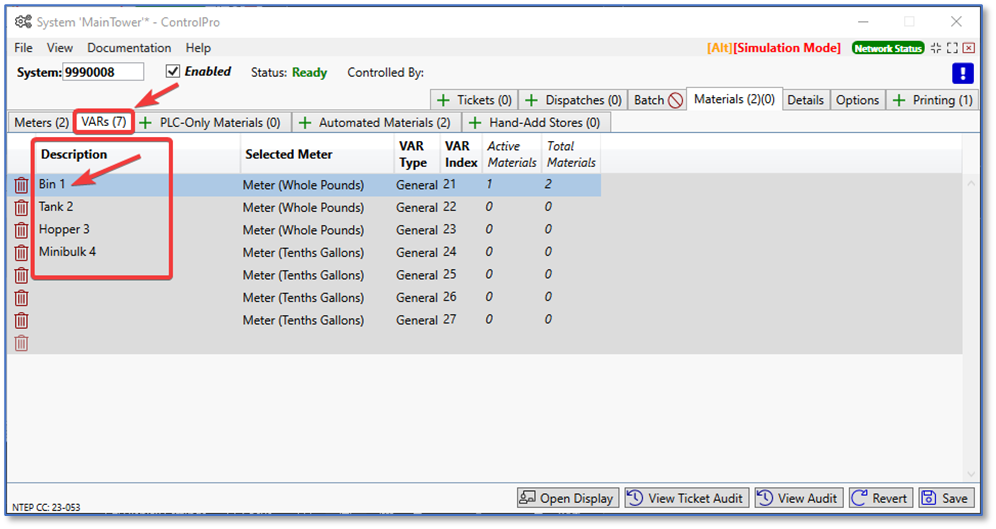Delete the Bin 1 row with trash icon

point(21,185)
